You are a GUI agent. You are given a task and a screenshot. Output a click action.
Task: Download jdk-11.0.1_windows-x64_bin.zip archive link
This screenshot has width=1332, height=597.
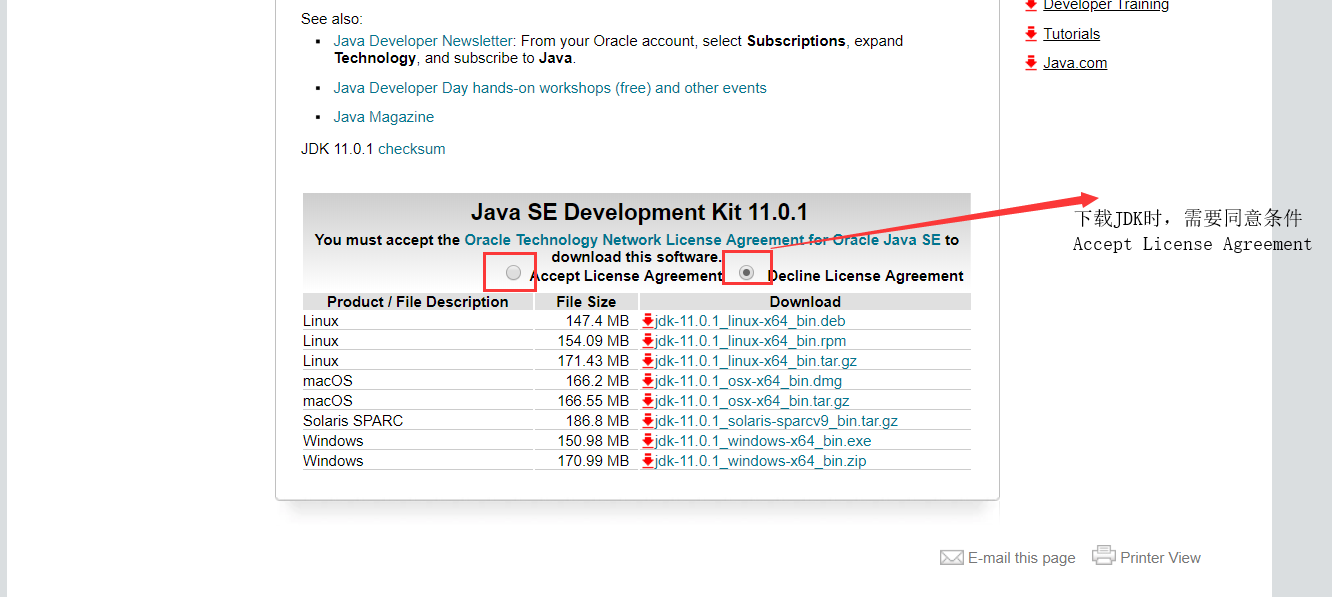tap(760, 461)
